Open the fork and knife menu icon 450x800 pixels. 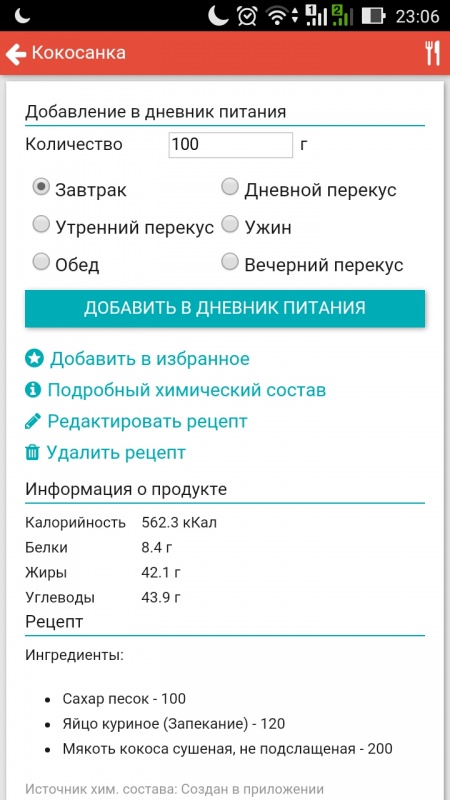click(433, 54)
